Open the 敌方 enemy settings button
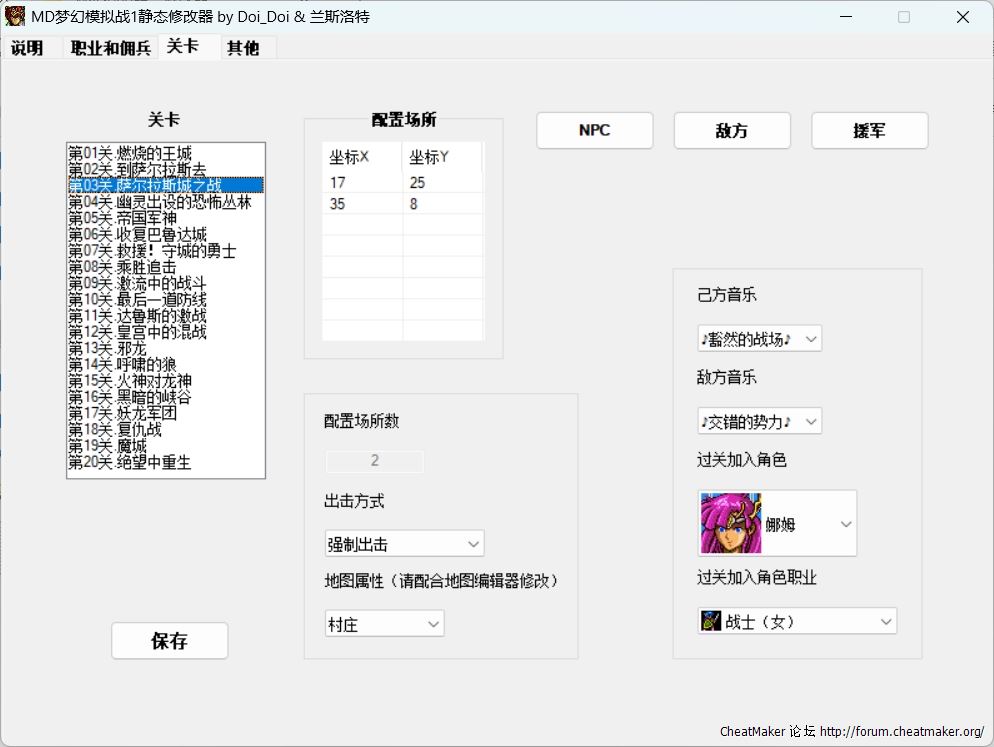The height and width of the screenshot is (747, 994). tap(732, 131)
